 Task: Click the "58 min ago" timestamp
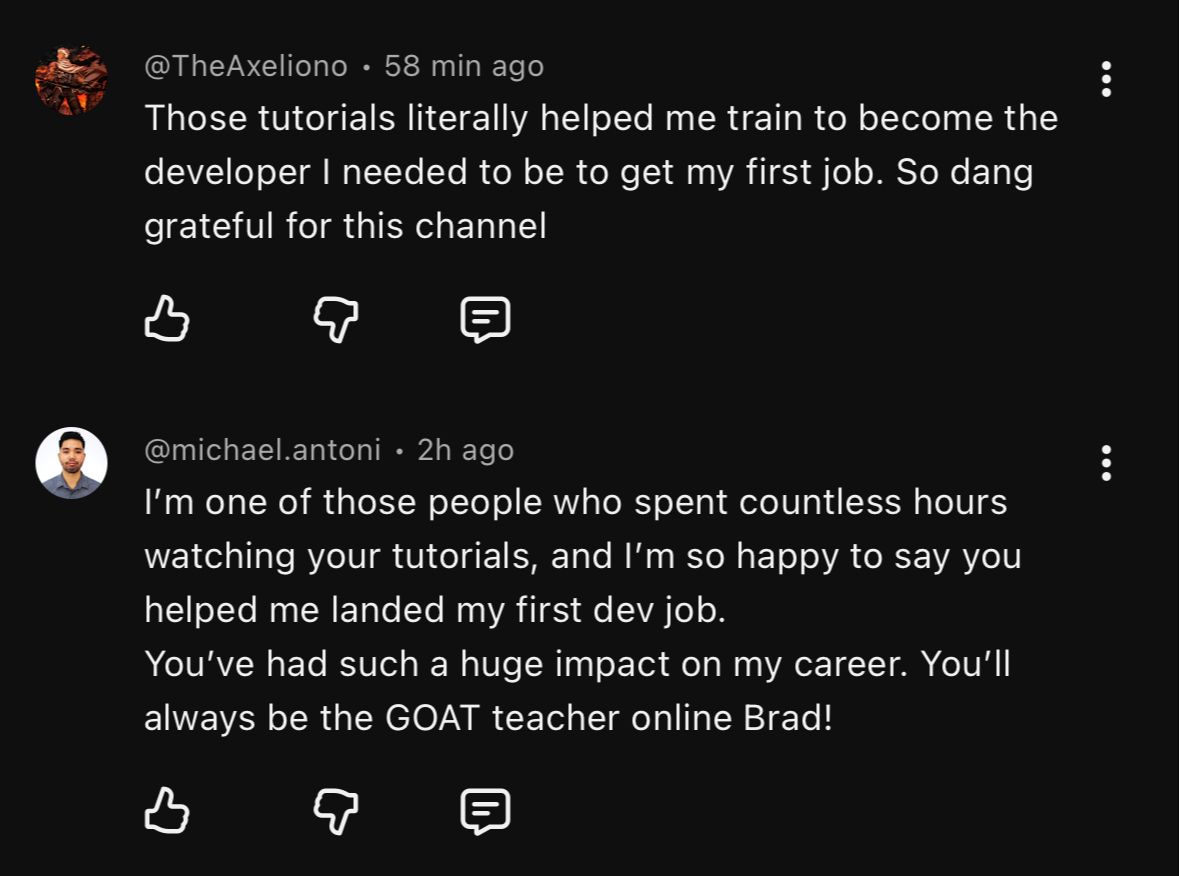[x=464, y=66]
